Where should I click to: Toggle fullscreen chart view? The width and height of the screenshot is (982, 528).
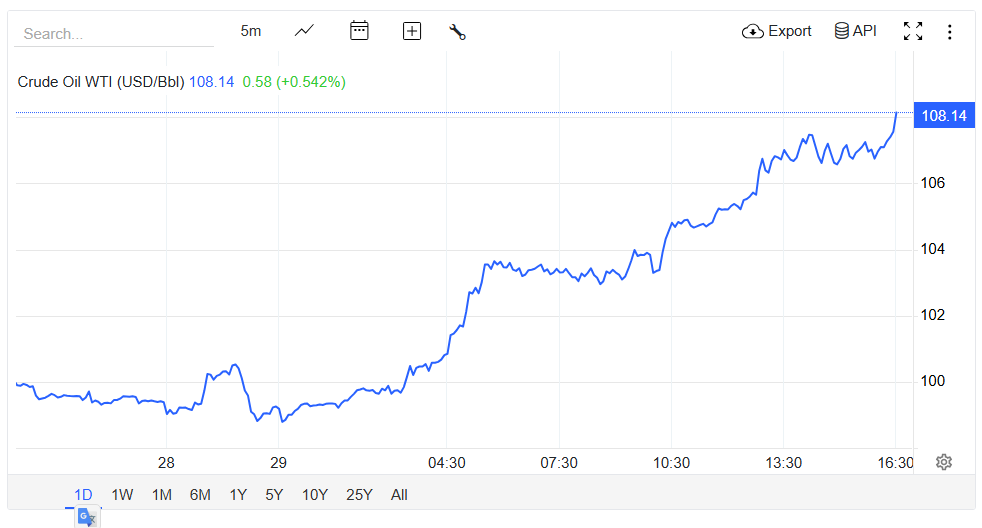913,31
